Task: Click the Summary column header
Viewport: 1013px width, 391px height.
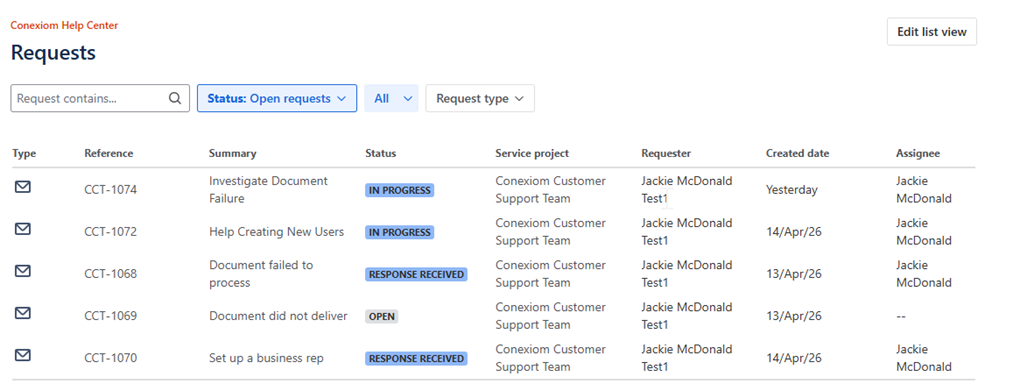Action: tap(233, 153)
